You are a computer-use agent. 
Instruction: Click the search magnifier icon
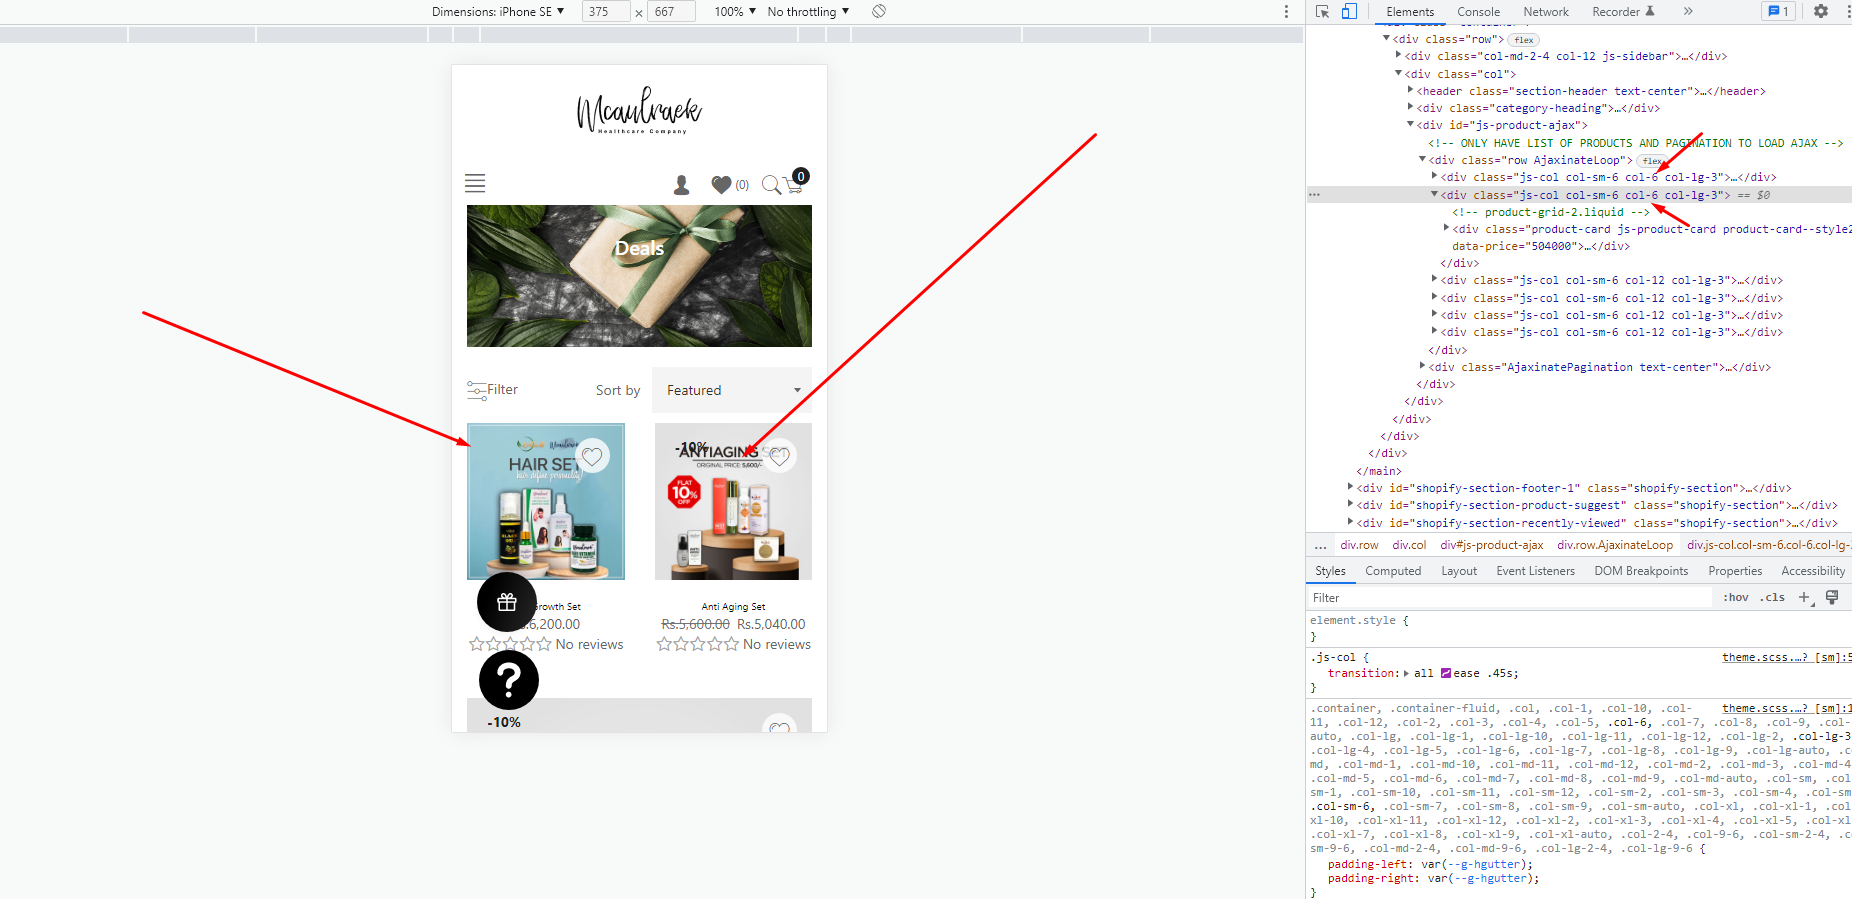pos(771,185)
